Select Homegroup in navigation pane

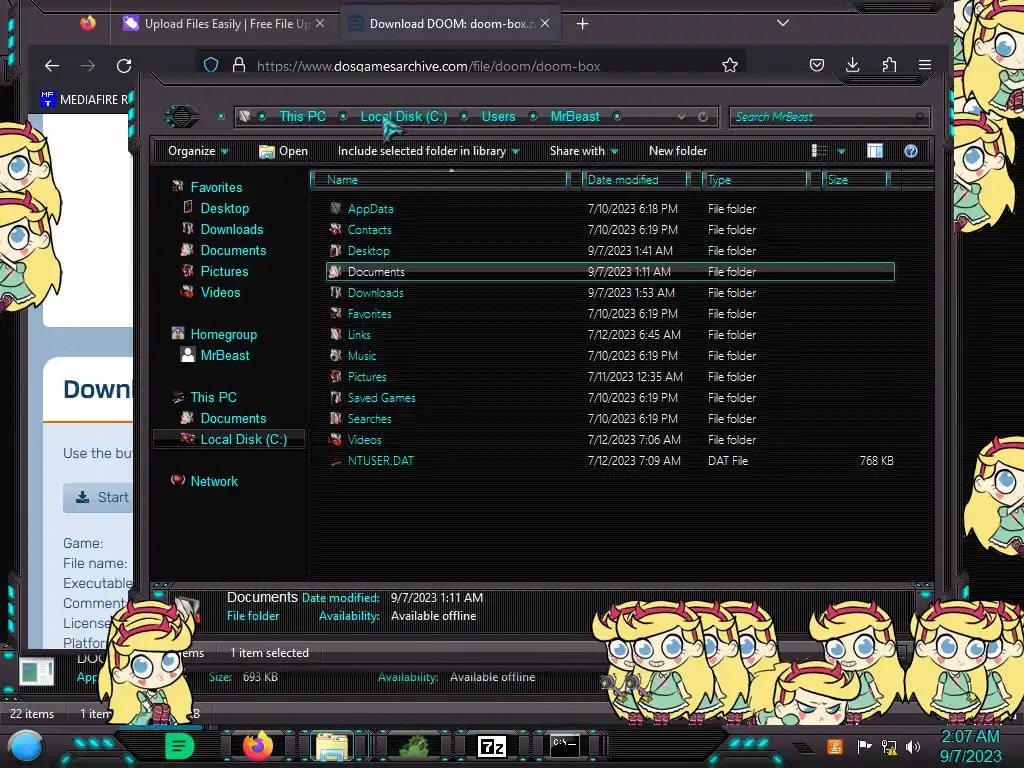pyautogui.click(x=223, y=334)
